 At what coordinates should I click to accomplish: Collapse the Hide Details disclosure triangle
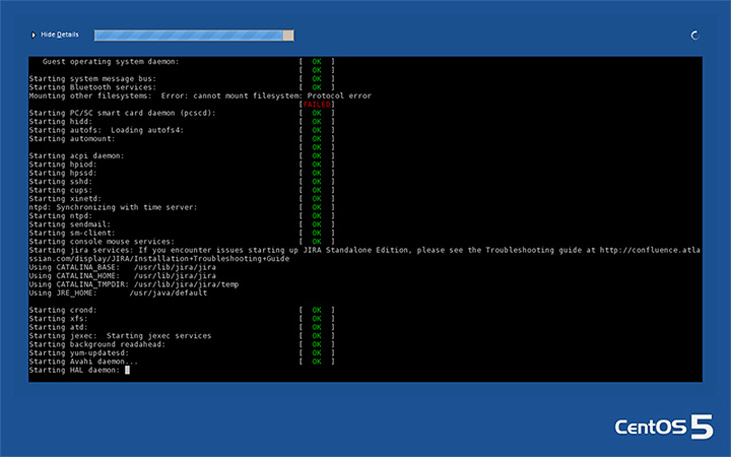pos(33,35)
